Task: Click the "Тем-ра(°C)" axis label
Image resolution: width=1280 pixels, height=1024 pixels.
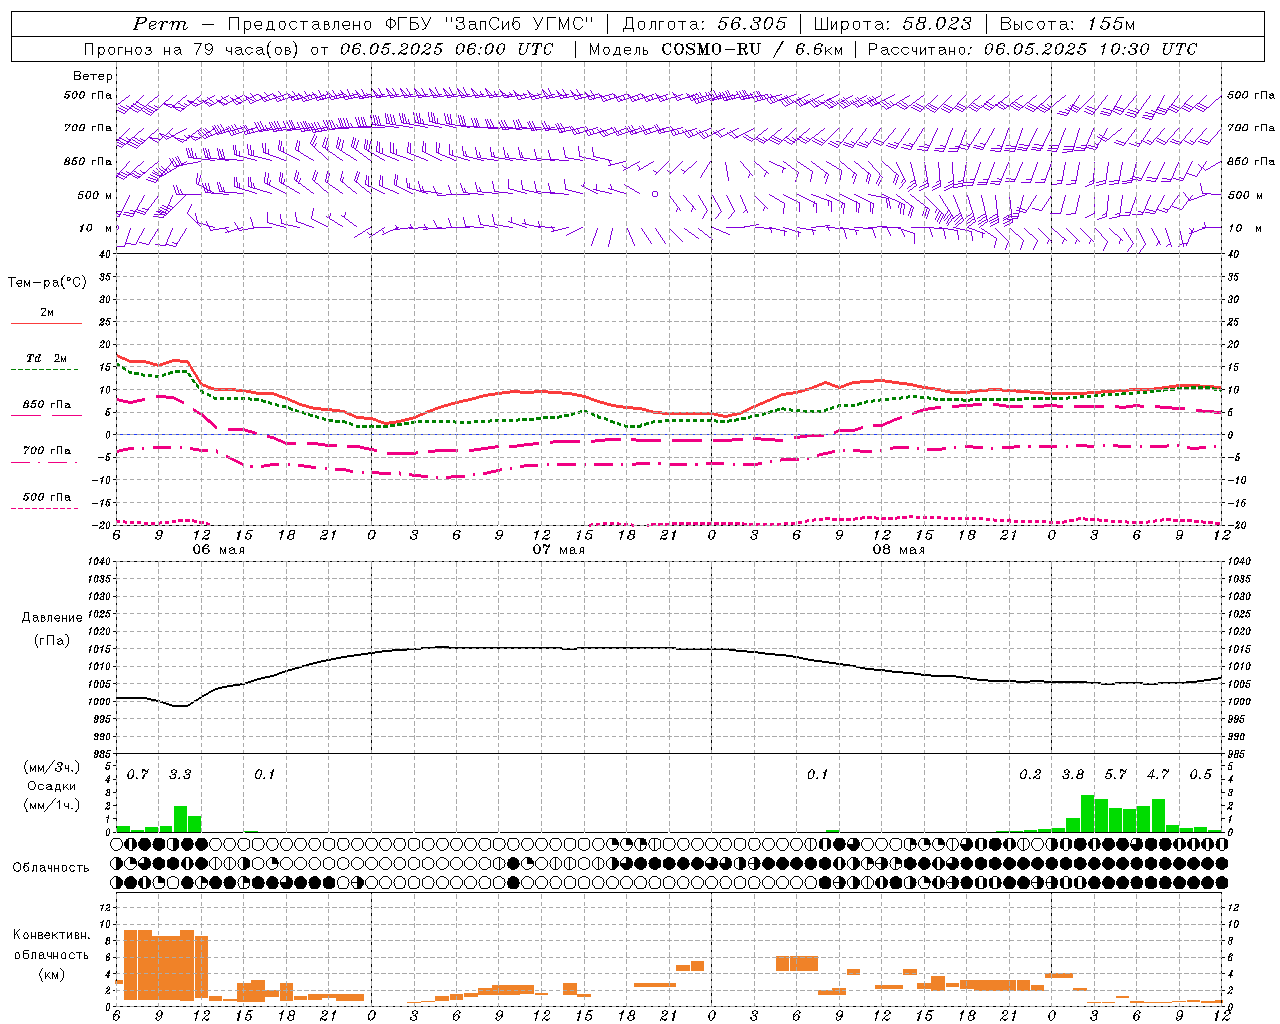Action: coord(47,283)
